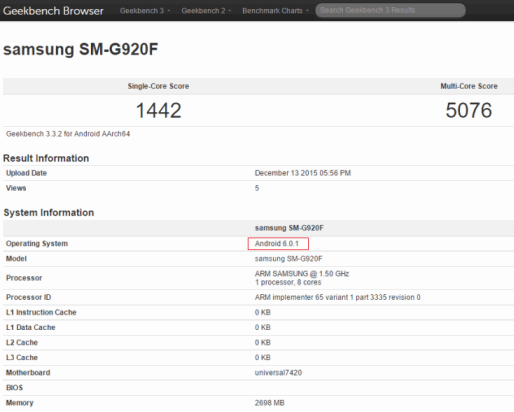The width and height of the screenshot is (514, 412).
Task: Click the Single-Core Score value 1442
Action: click(159, 110)
